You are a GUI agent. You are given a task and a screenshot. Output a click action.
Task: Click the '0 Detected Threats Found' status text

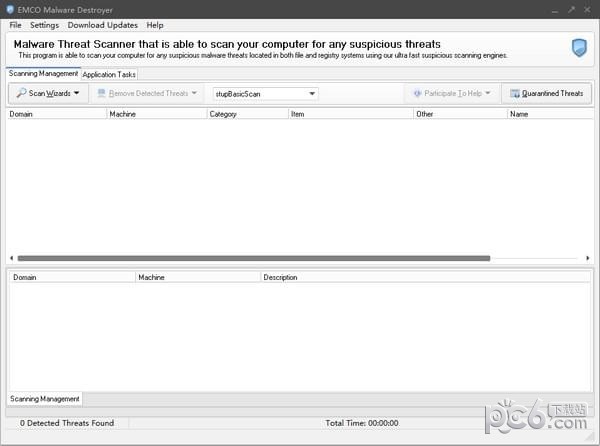click(x=67, y=423)
